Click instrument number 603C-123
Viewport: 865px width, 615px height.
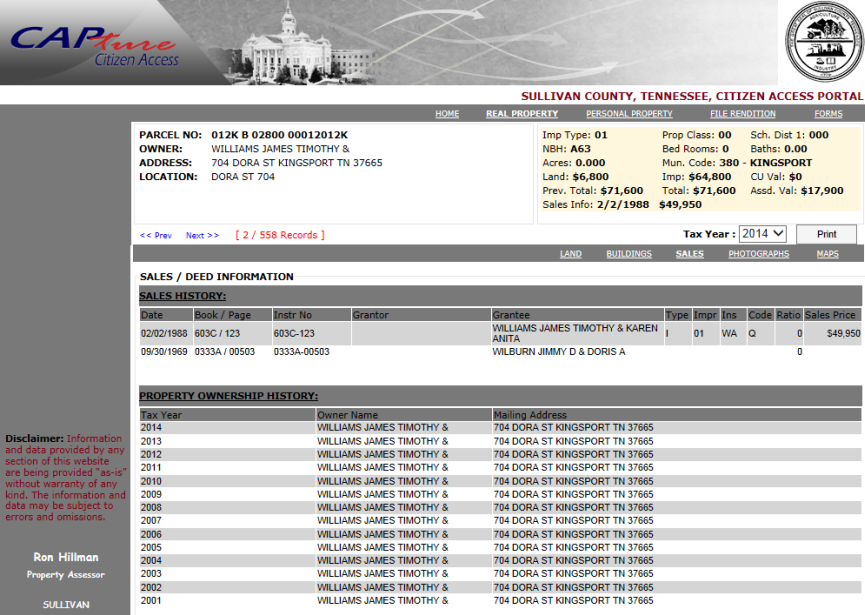tap(294, 334)
